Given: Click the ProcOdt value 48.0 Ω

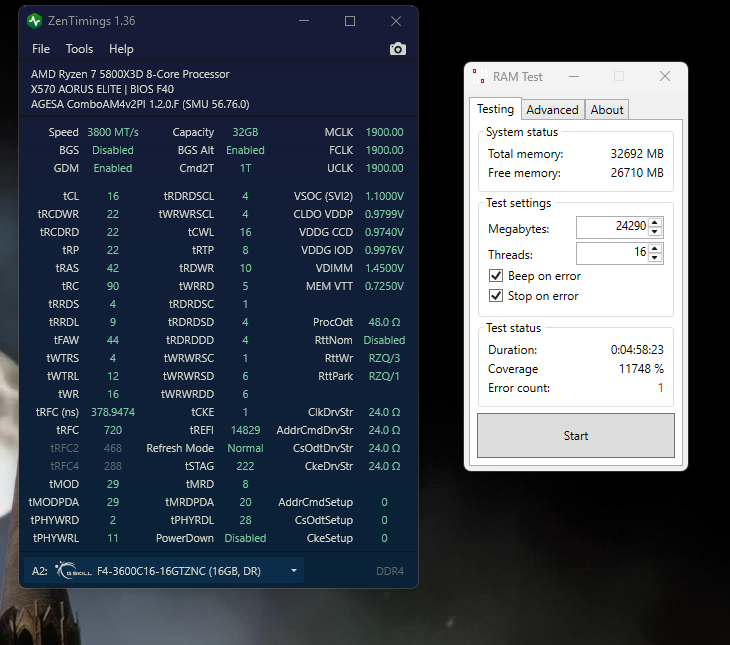Looking at the screenshot, I should (384, 322).
